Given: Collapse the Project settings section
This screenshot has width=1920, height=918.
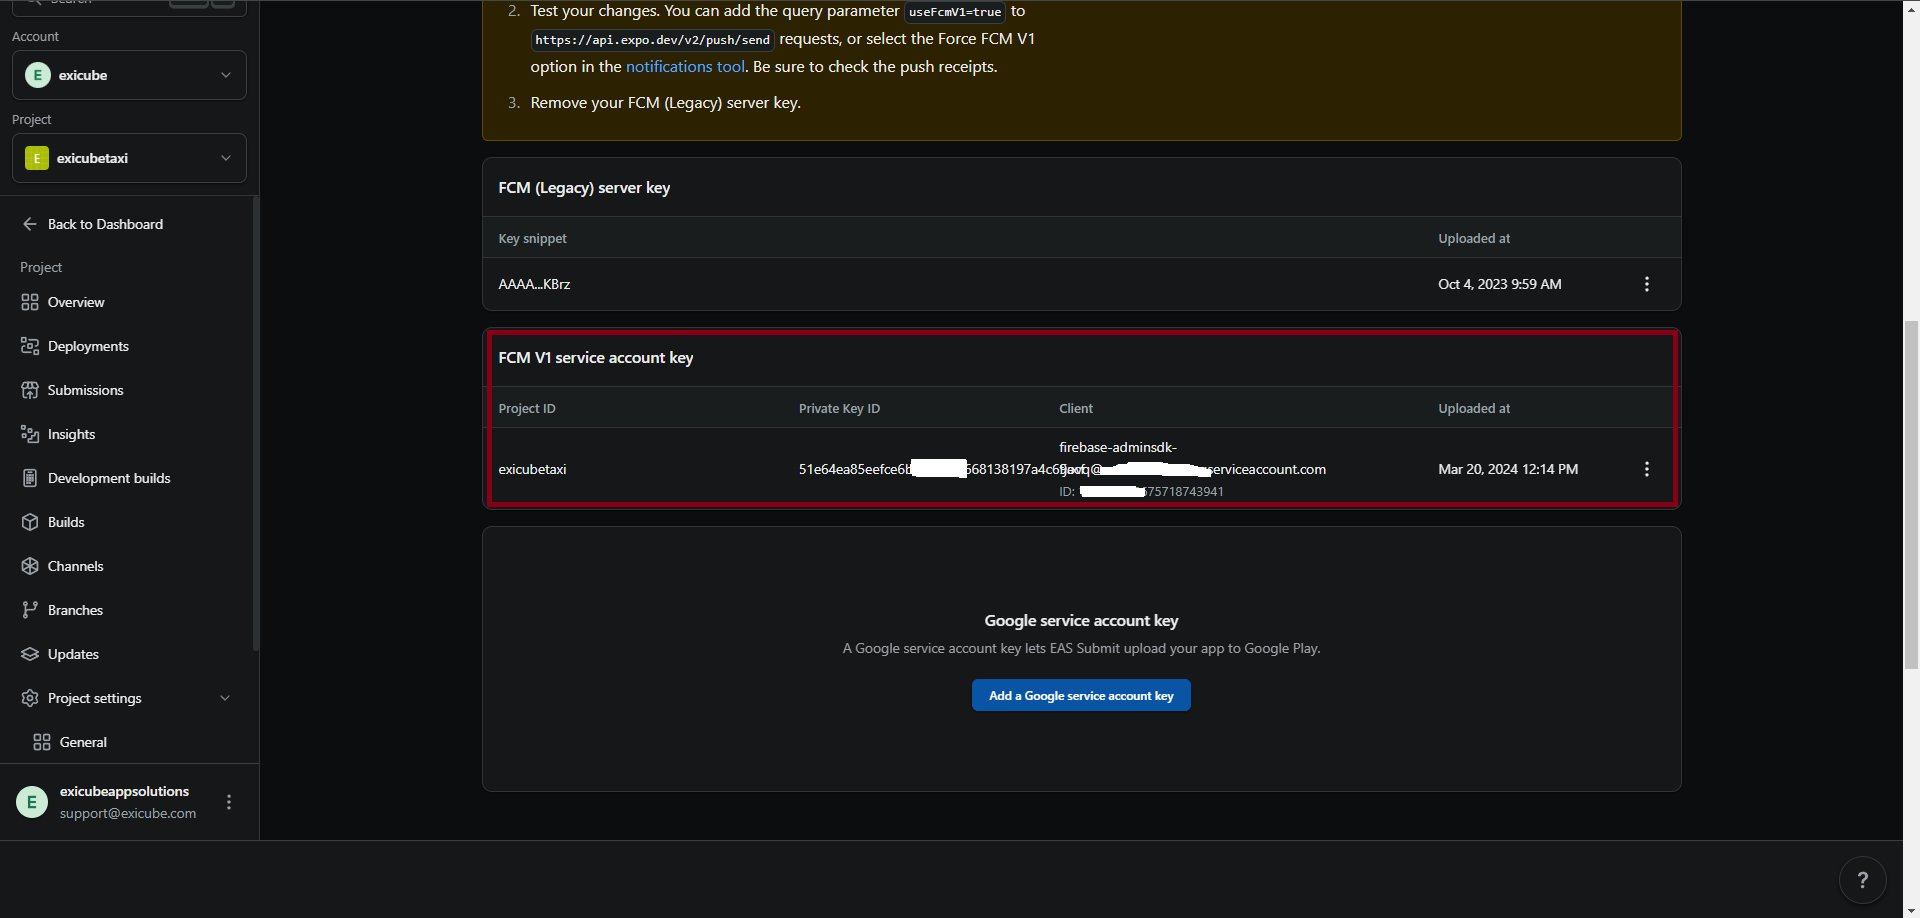Looking at the screenshot, I should pos(224,698).
